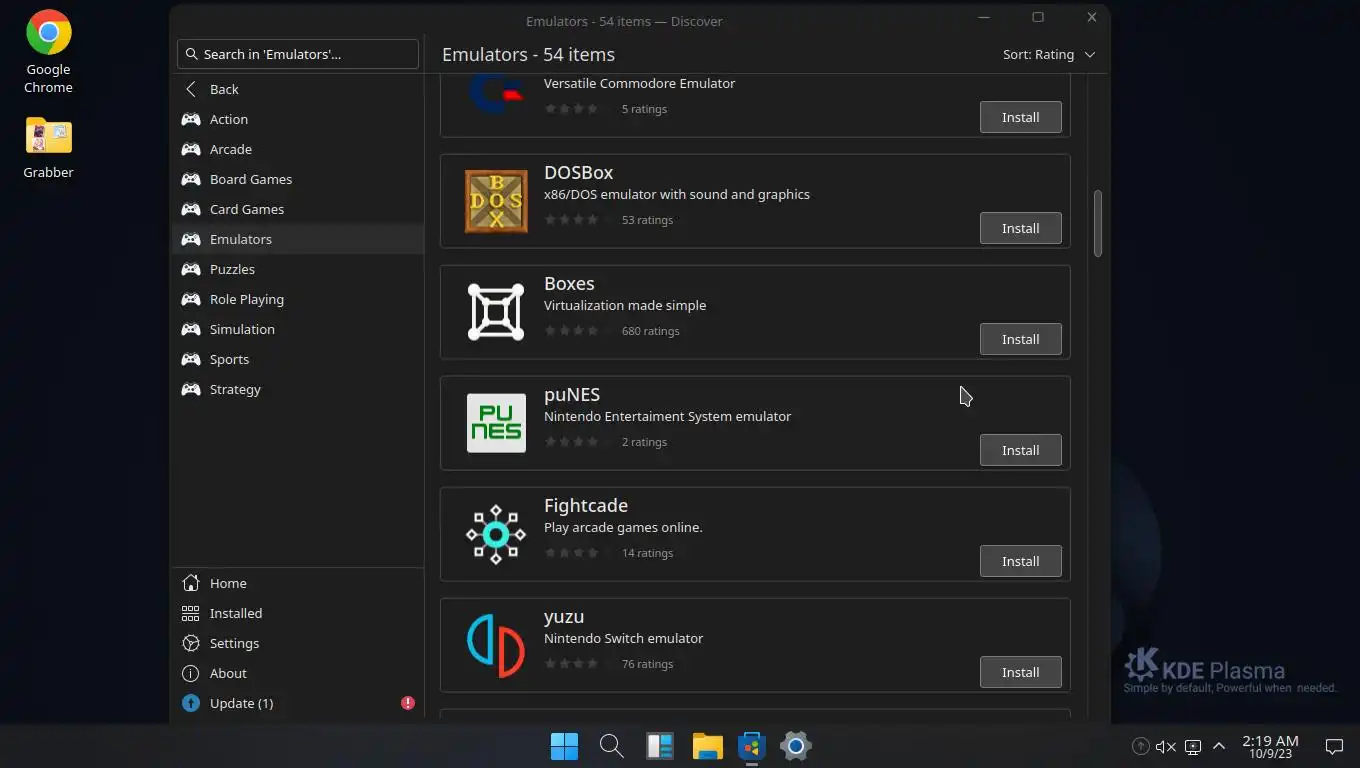The height and width of the screenshot is (768, 1360).
Task: Click the gamepad icon beside Action
Action: point(191,119)
